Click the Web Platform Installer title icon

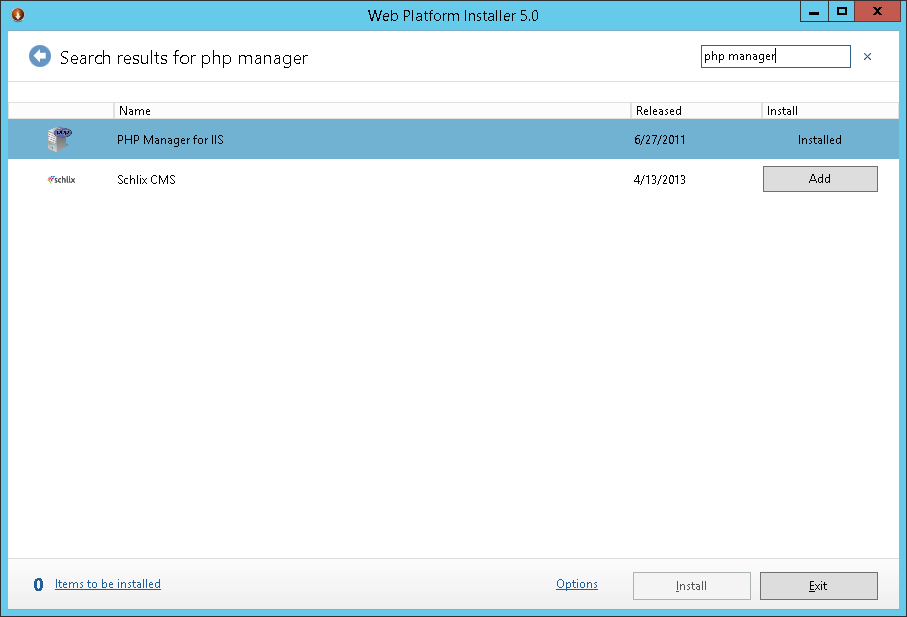(18, 14)
